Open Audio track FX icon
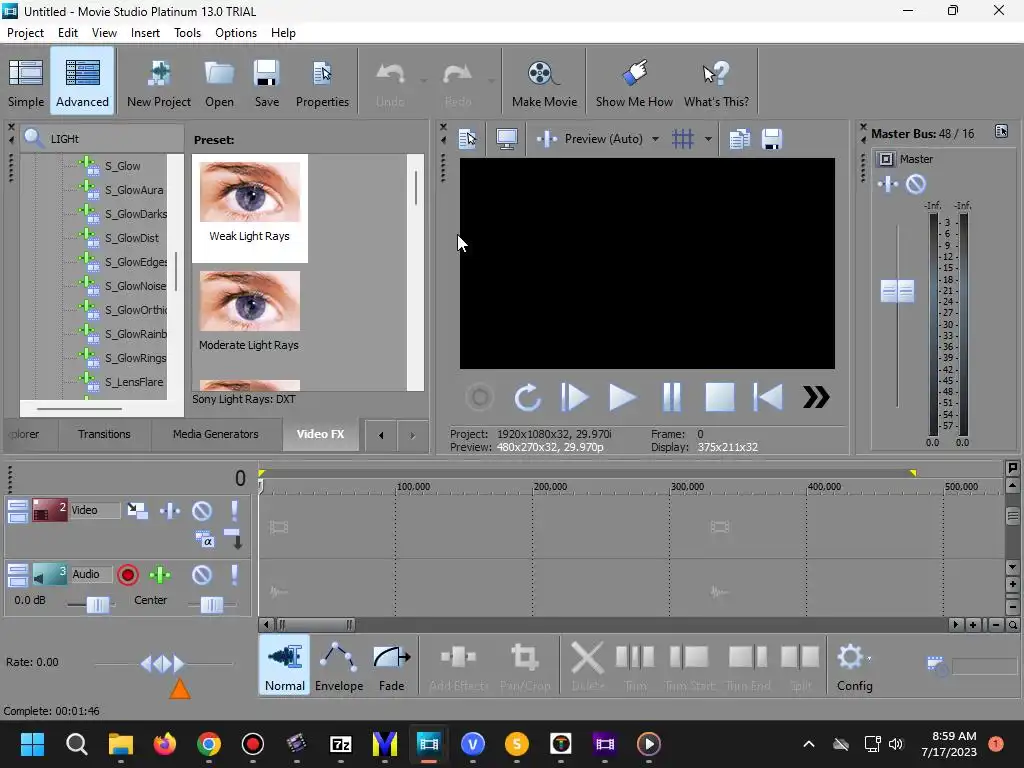The height and width of the screenshot is (768, 1024). pos(160,575)
